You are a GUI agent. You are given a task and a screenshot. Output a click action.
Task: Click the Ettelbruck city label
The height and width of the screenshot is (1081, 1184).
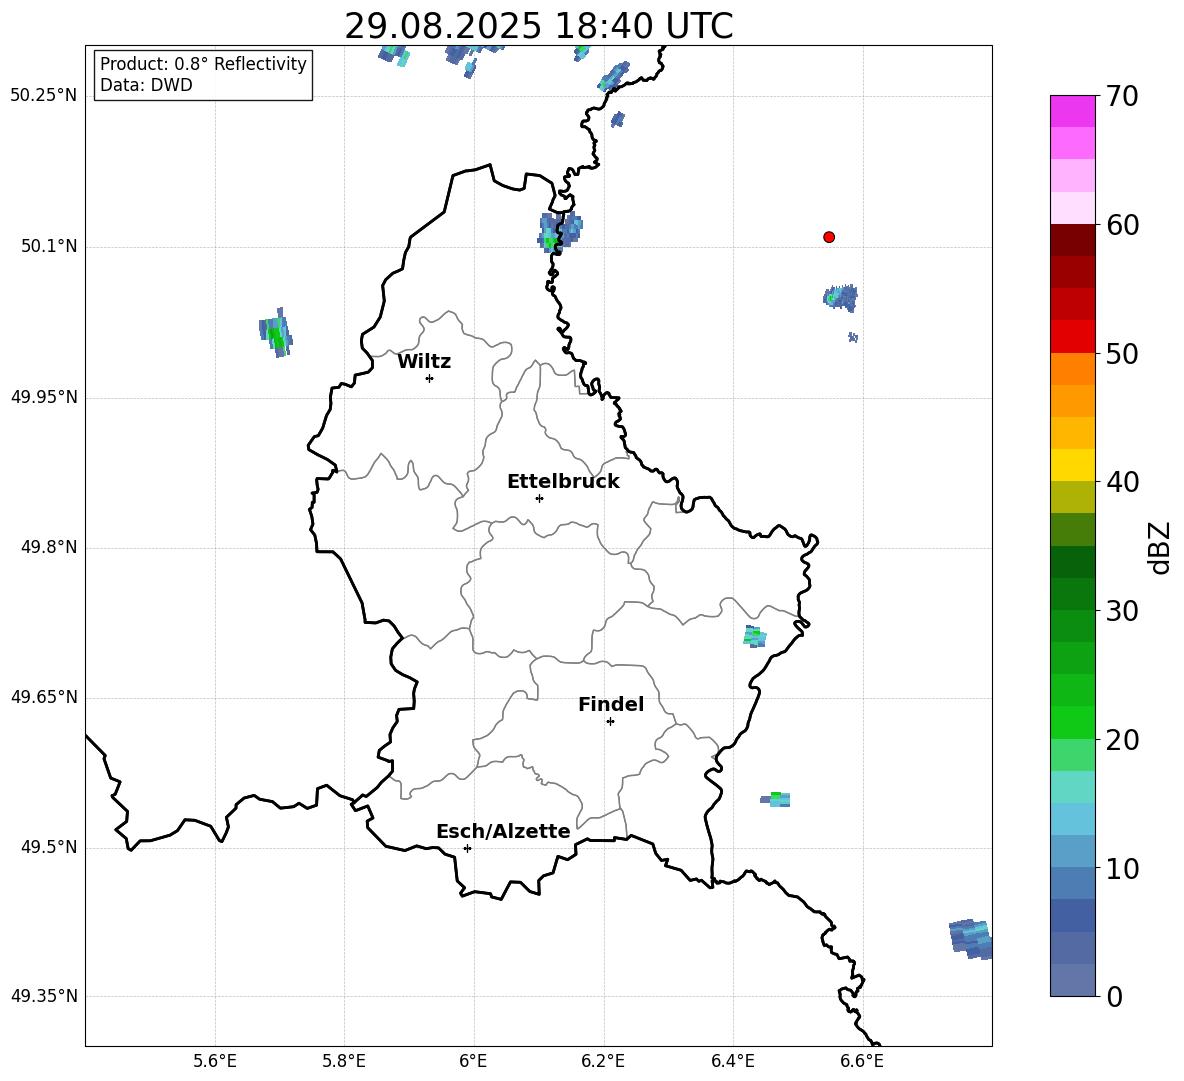563,482
